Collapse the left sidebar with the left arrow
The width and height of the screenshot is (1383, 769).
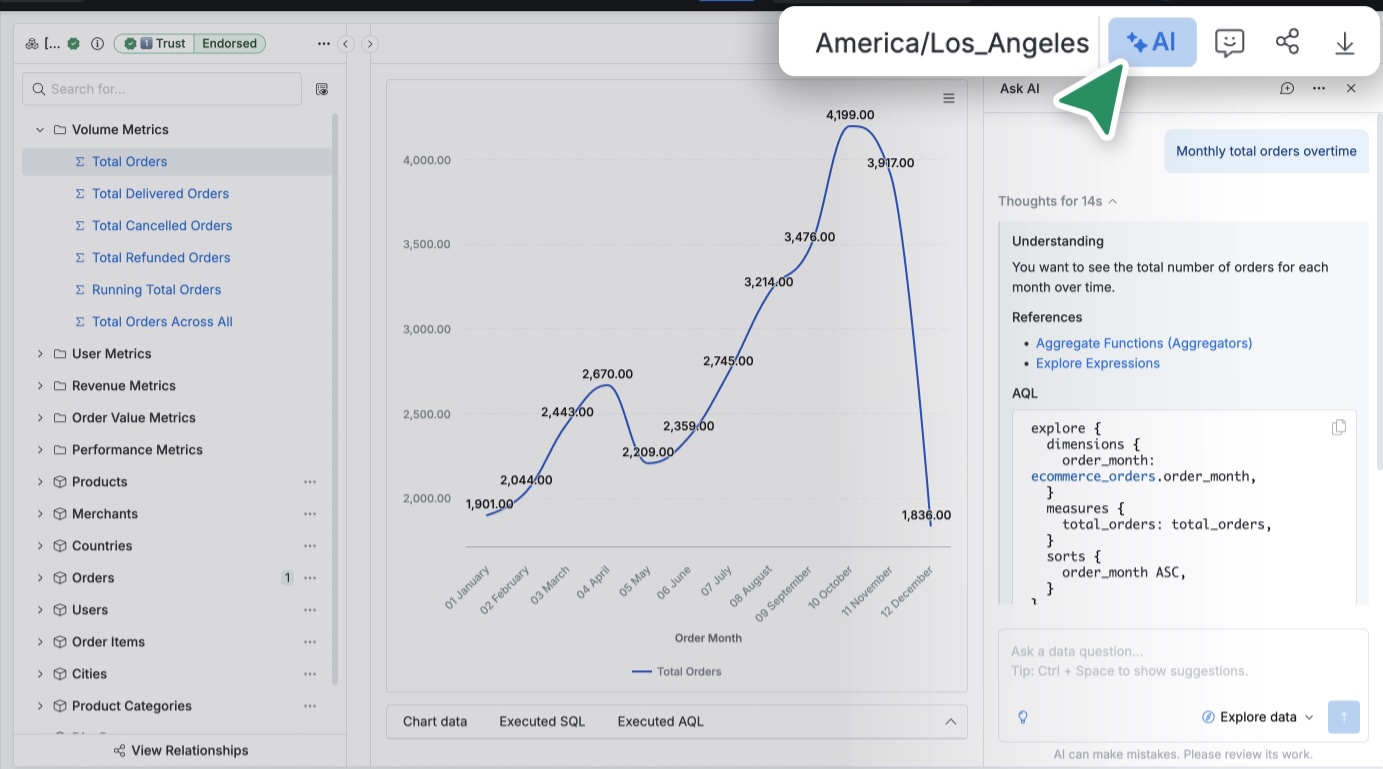pos(346,44)
